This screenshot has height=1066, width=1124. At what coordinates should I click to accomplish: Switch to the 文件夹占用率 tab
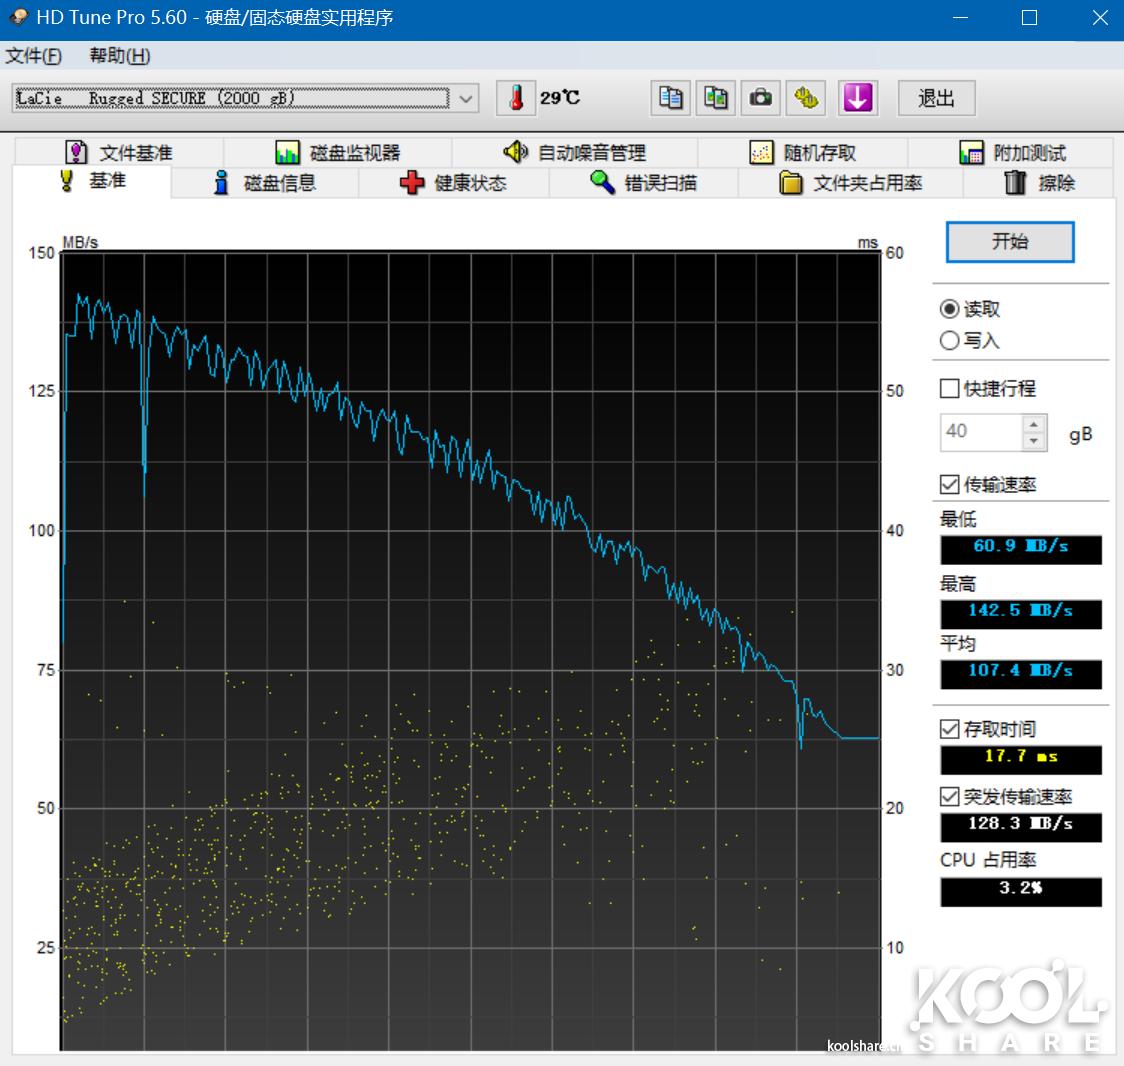point(851,183)
